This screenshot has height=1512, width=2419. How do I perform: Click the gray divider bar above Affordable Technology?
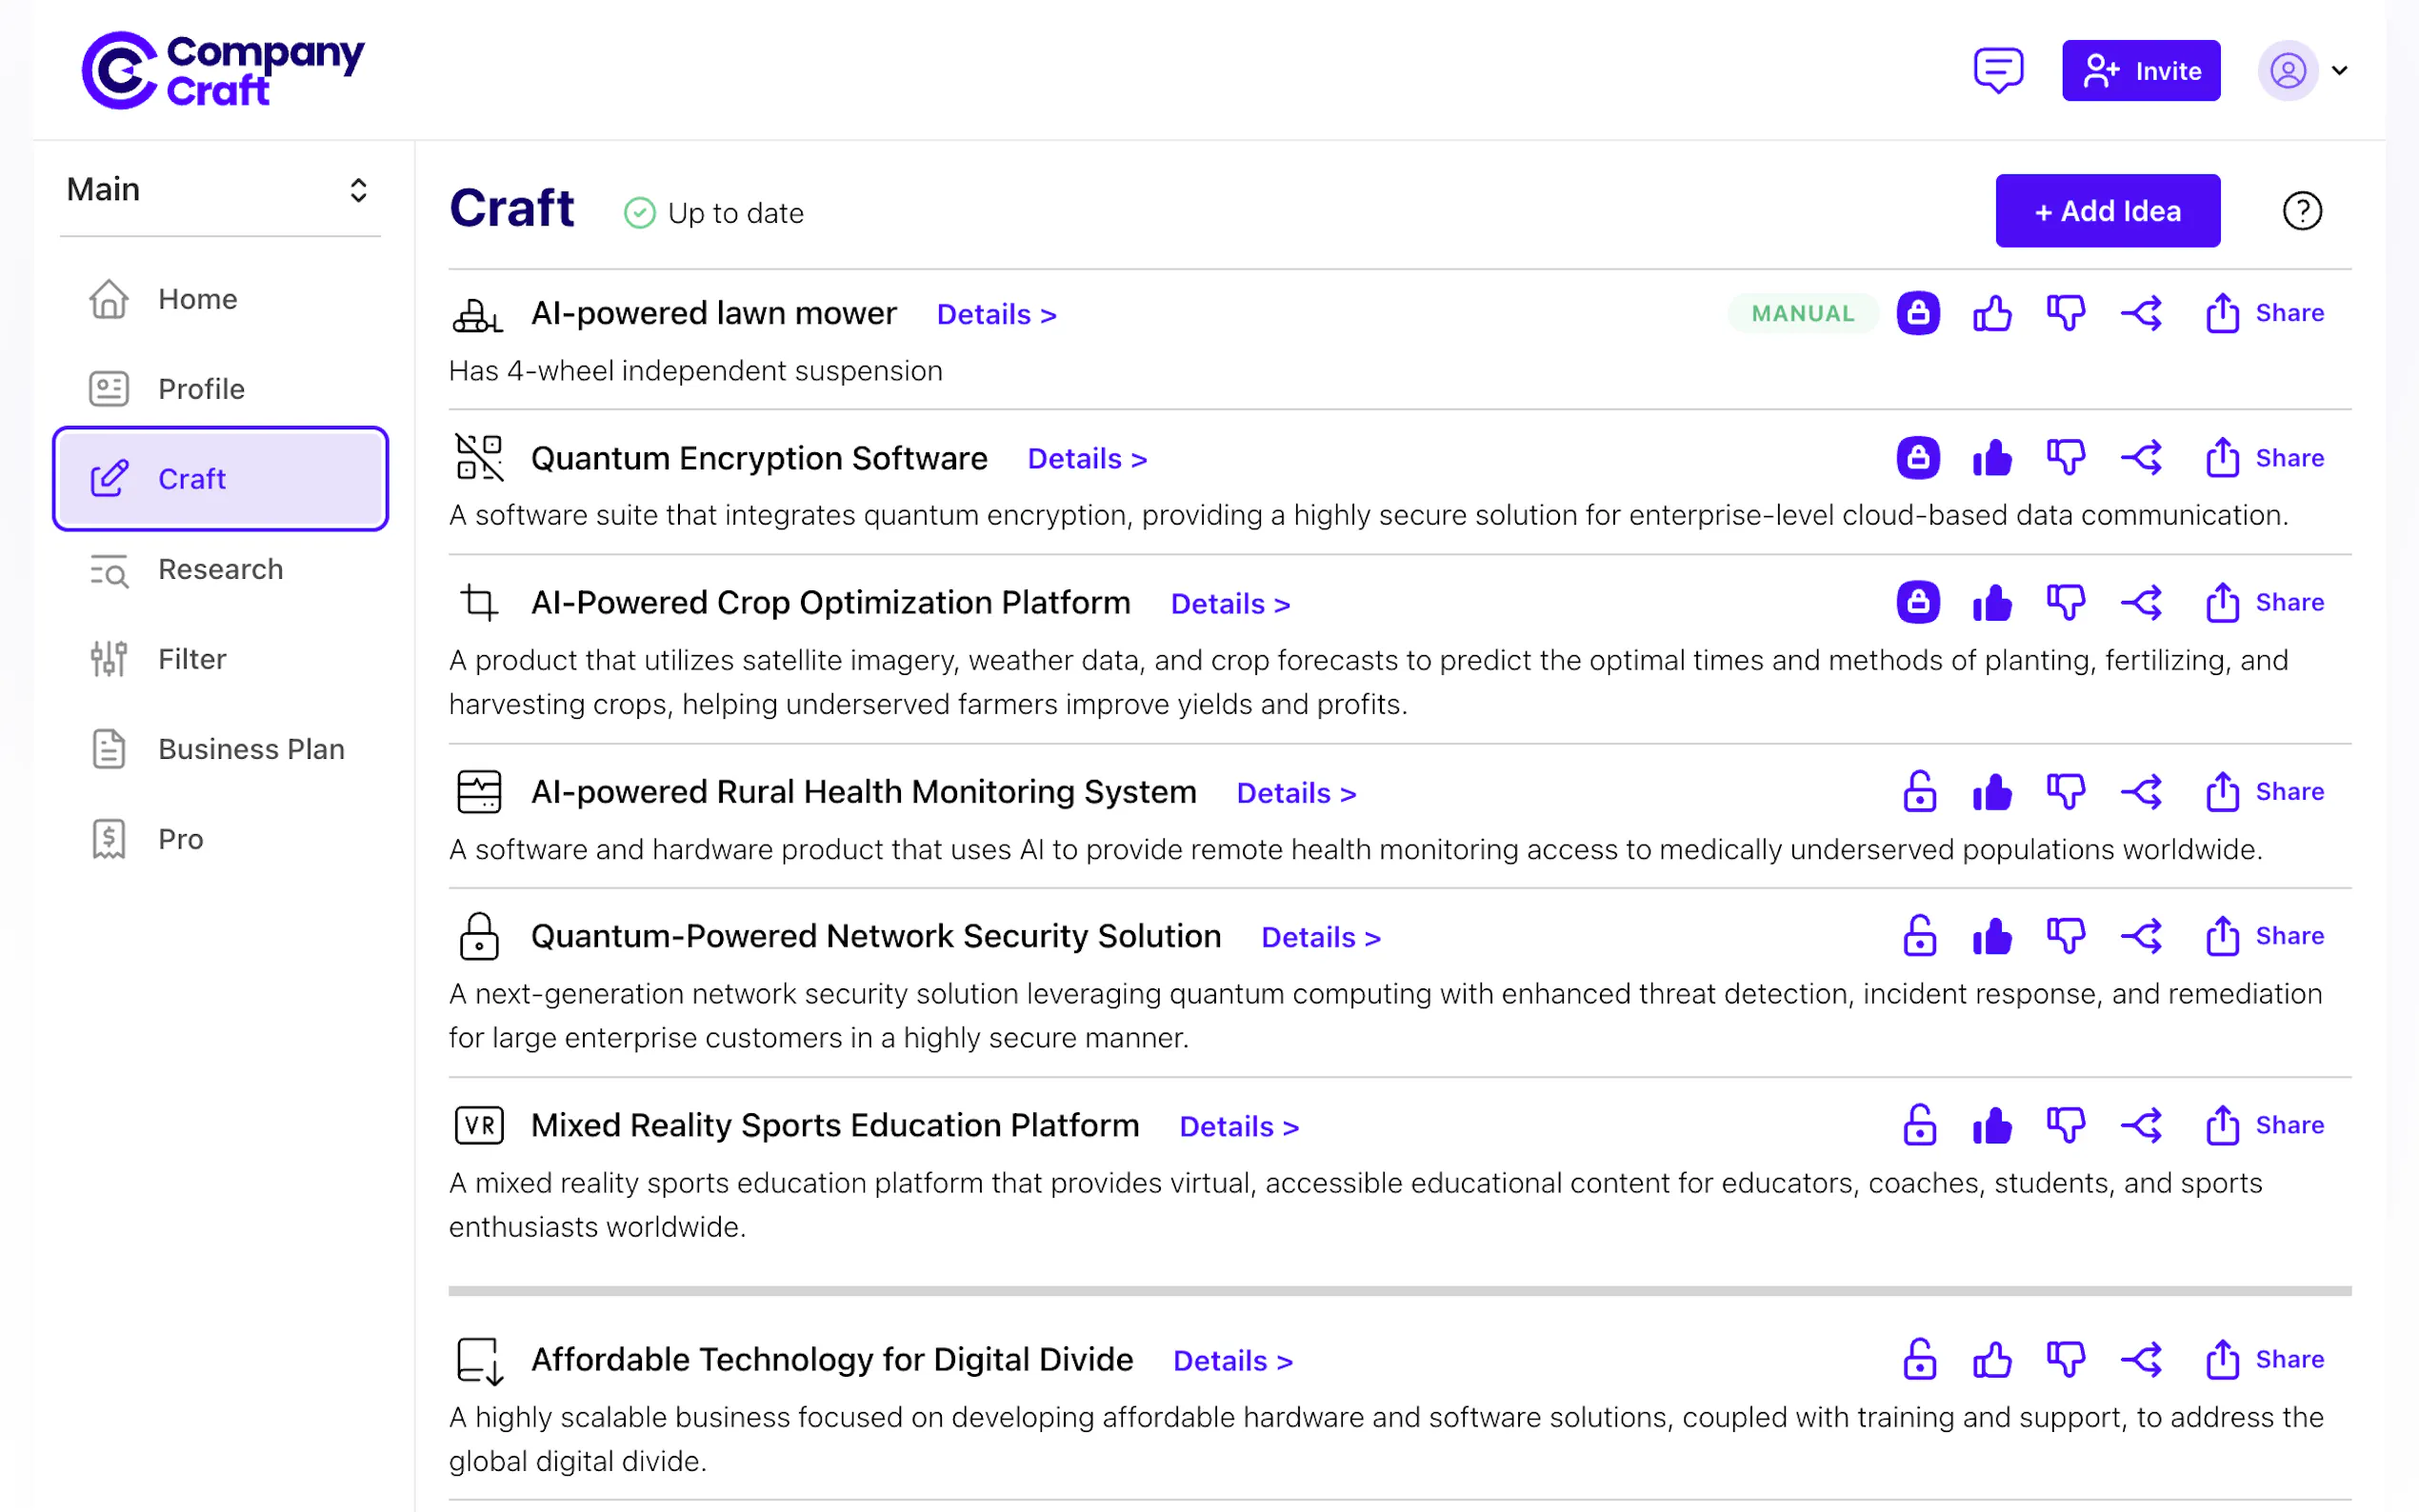tap(1399, 1291)
